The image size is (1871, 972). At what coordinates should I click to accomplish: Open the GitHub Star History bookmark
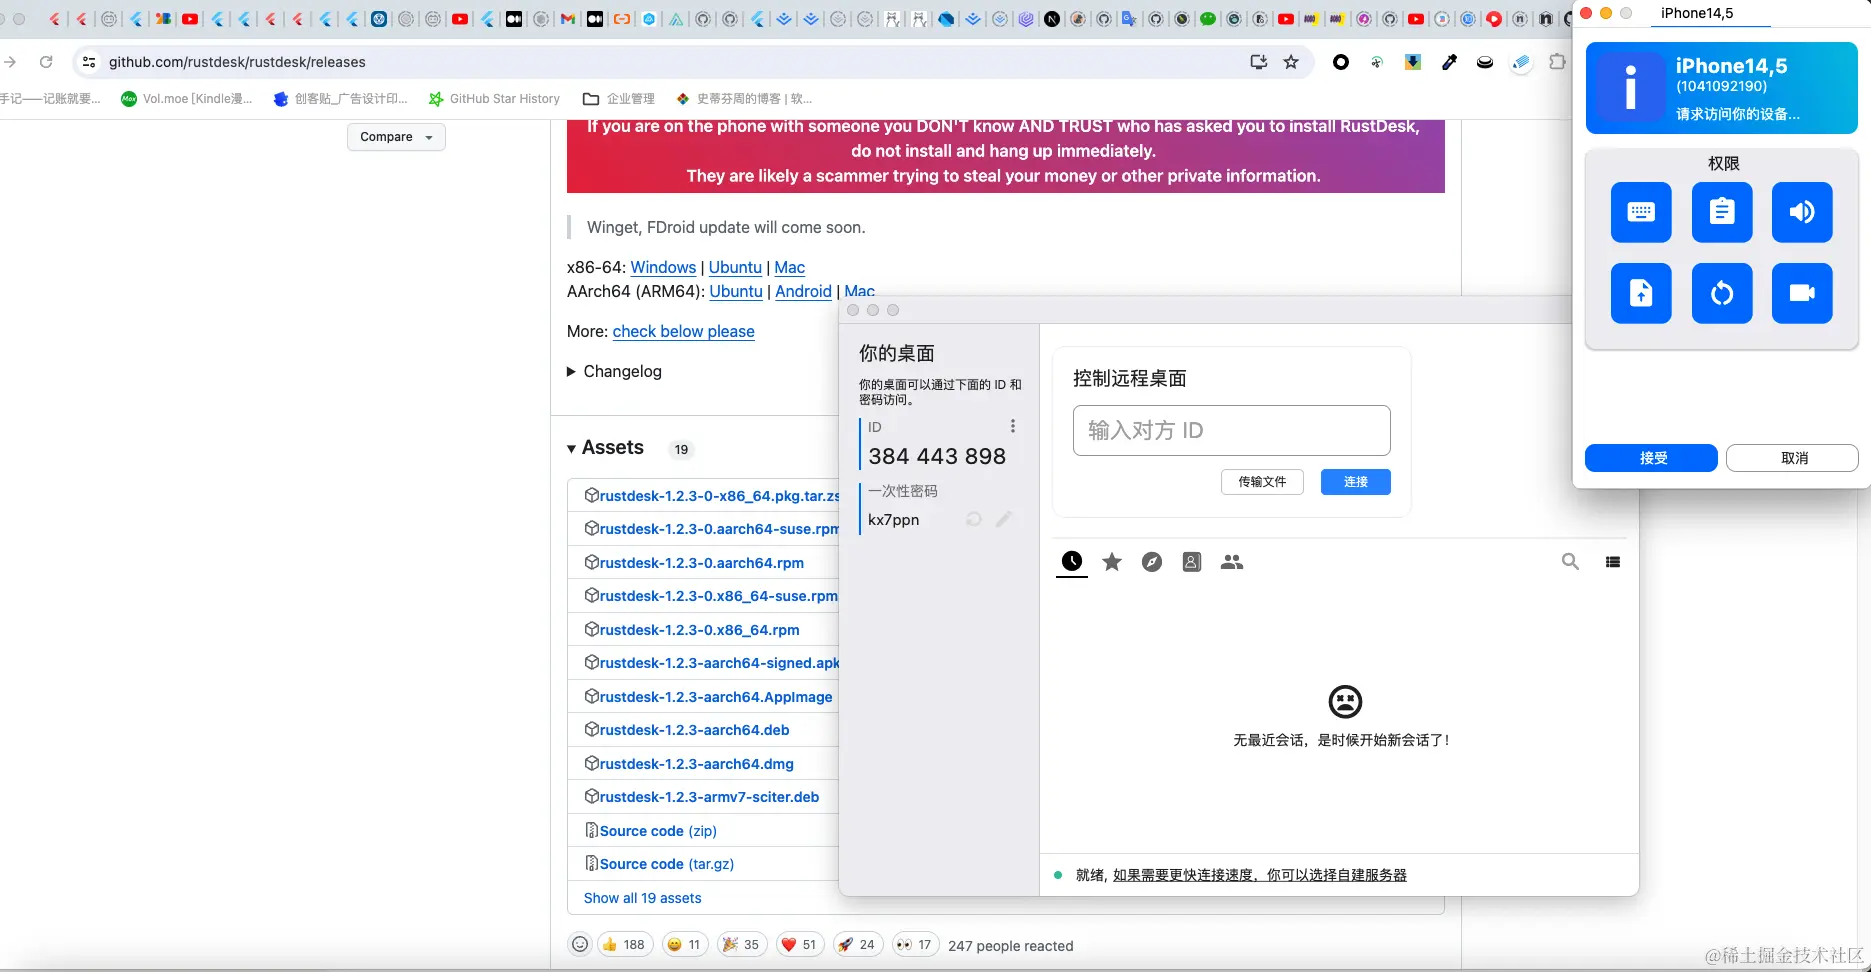[x=494, y=99]
